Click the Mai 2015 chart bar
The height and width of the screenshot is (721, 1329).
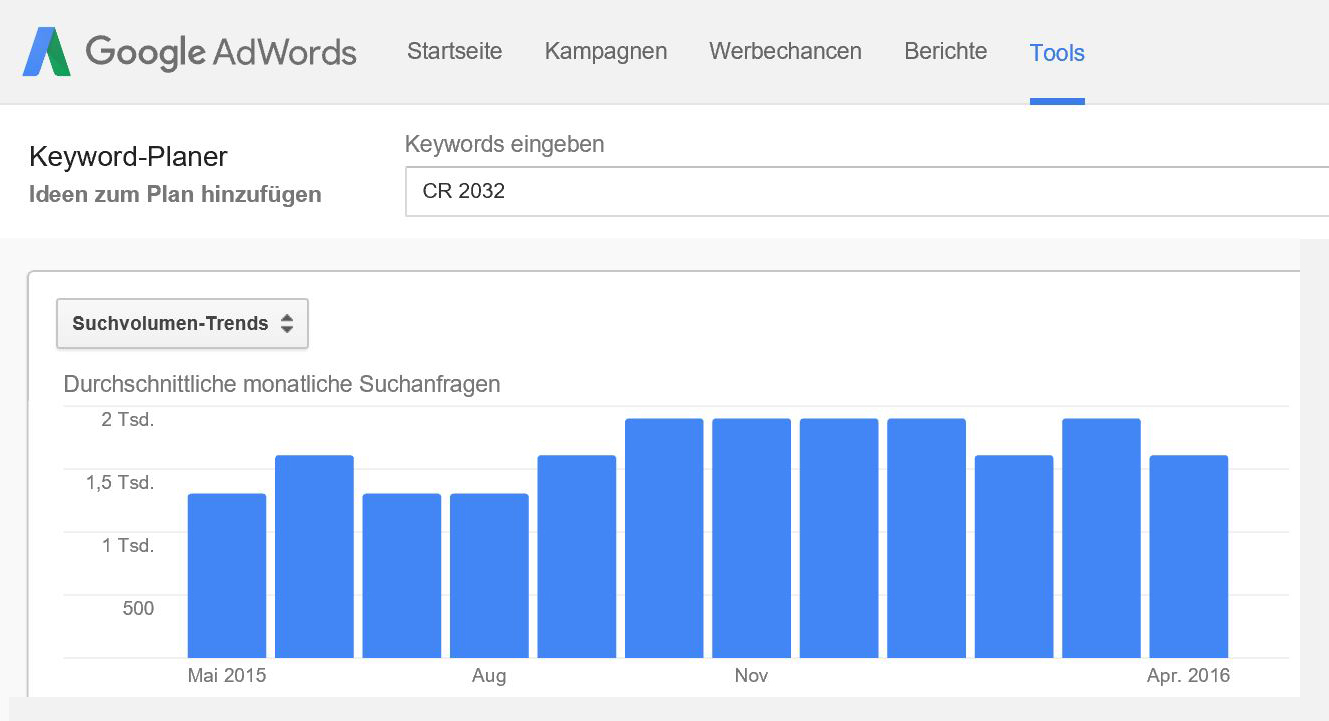227,575
